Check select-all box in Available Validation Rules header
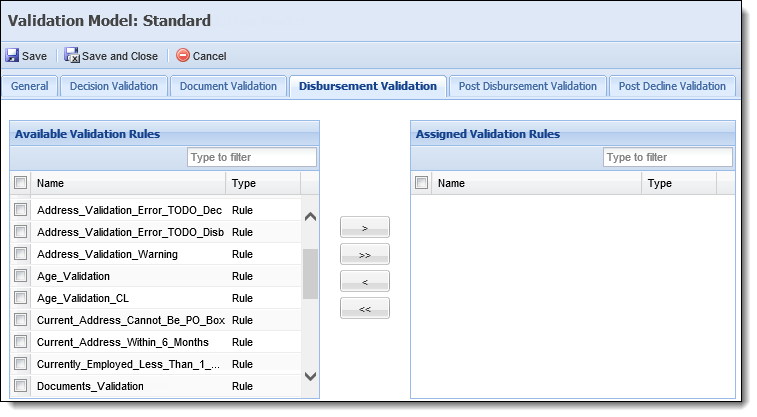Image resolution: width=757 pixels, height=417 pixels. coord(20,183)
